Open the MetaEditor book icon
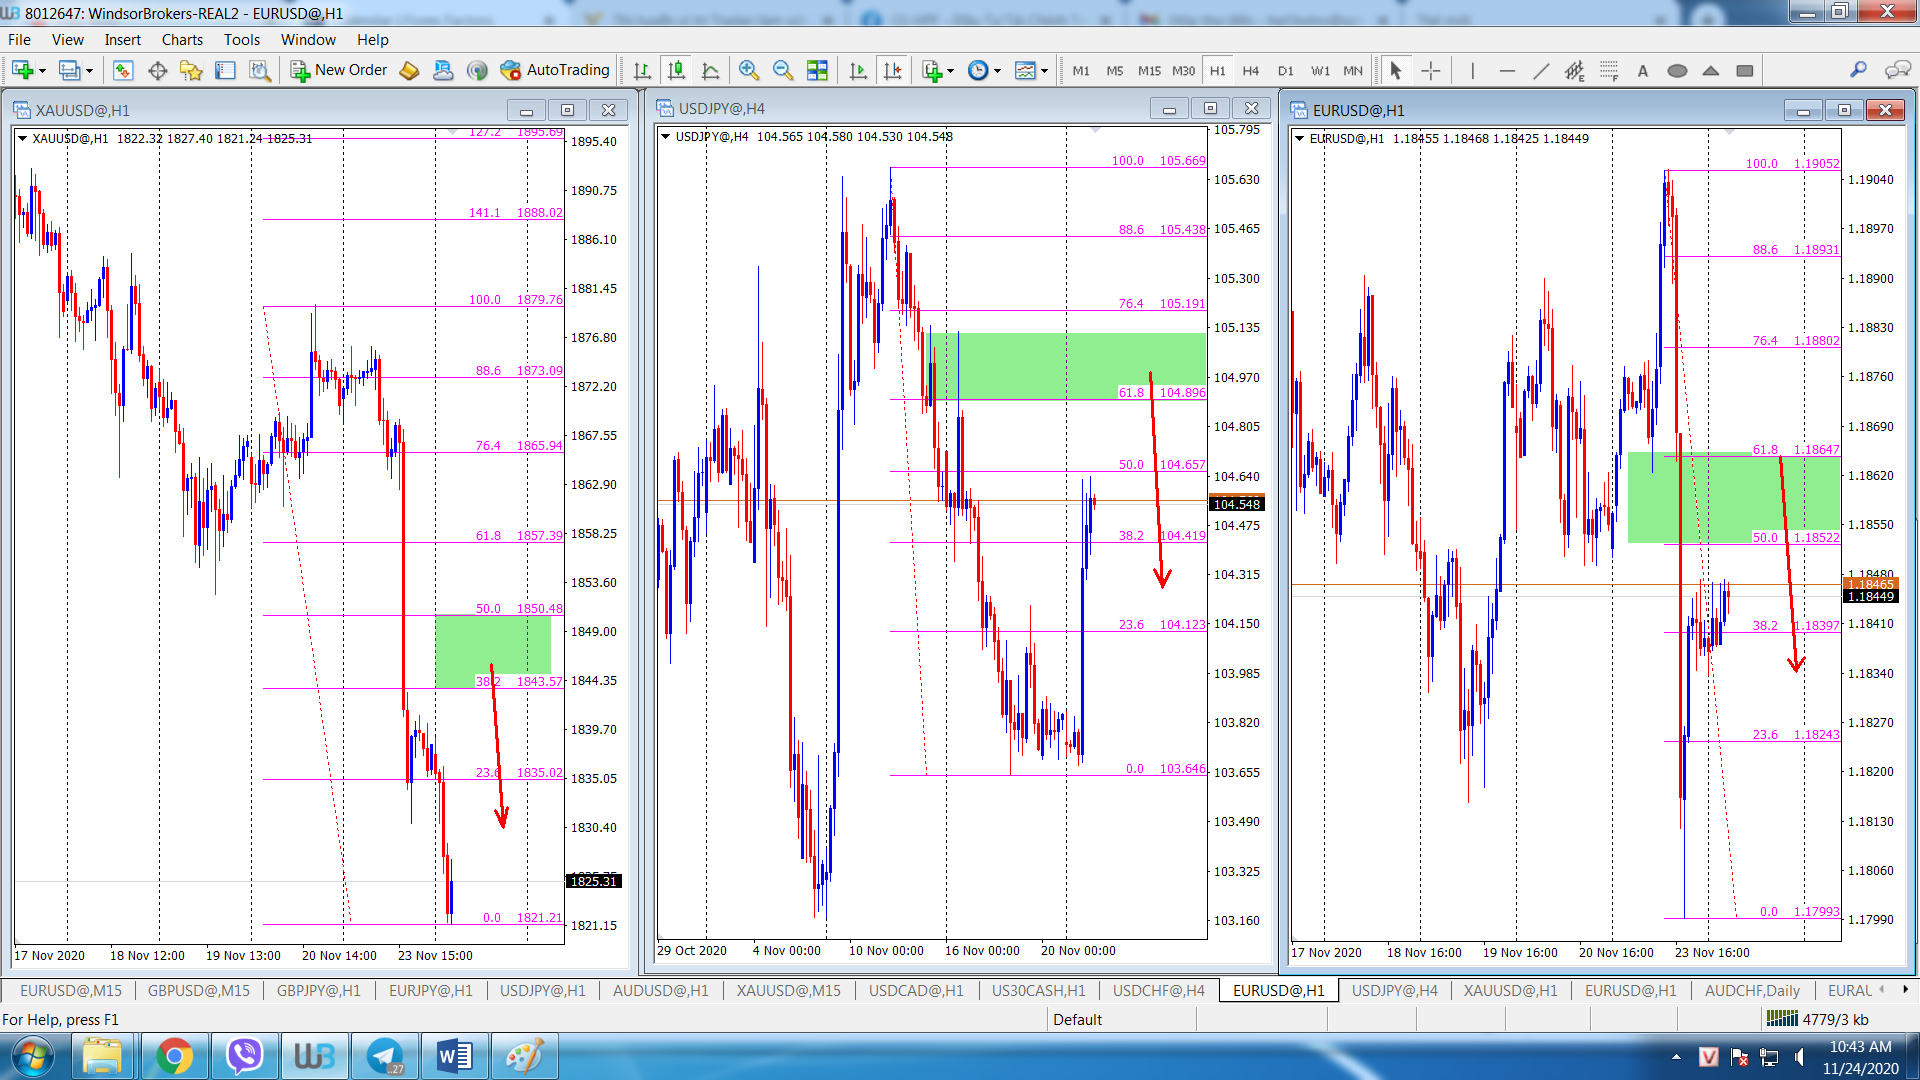Screen dimensions: 1920x1080 pyautogui.click(x=409, y=70)
